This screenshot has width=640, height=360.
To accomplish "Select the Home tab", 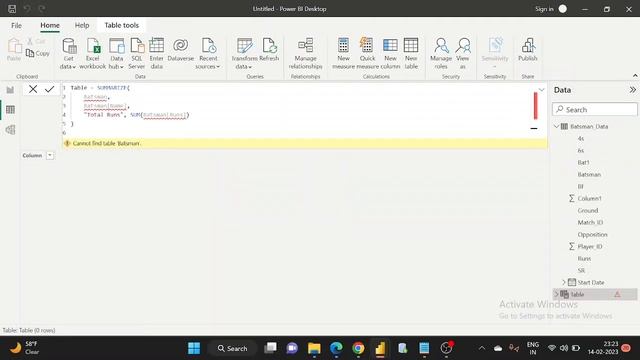I will click(50, 25).
